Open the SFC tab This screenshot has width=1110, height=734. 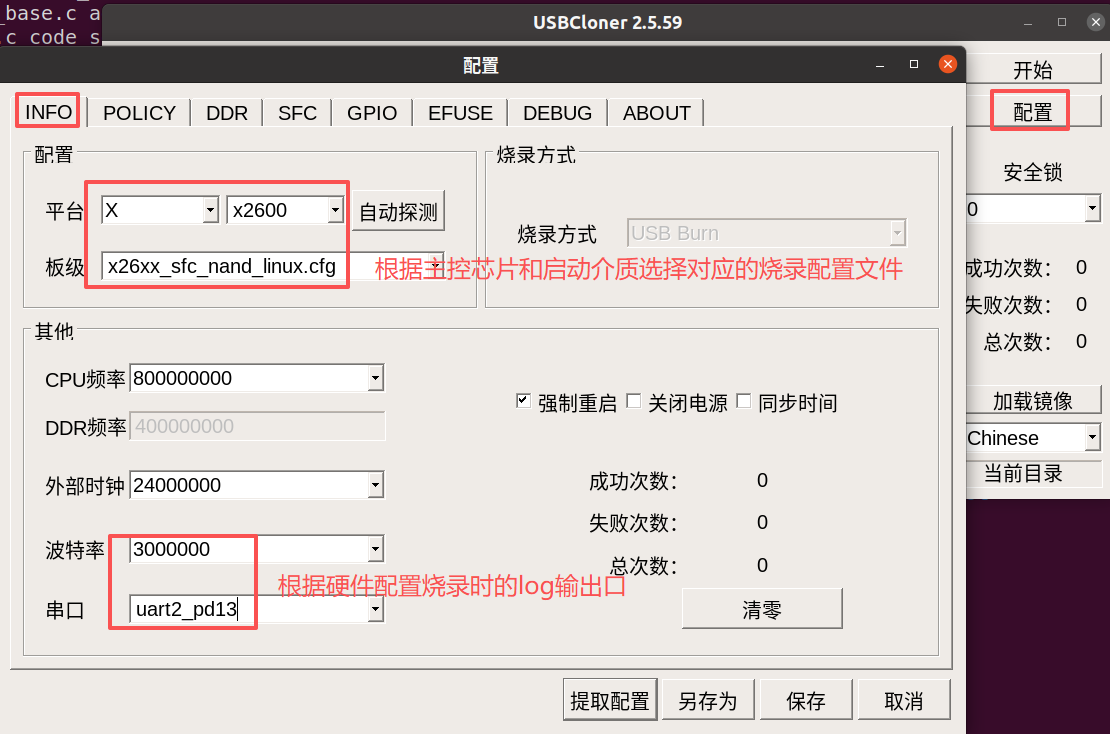pos(297,113)
